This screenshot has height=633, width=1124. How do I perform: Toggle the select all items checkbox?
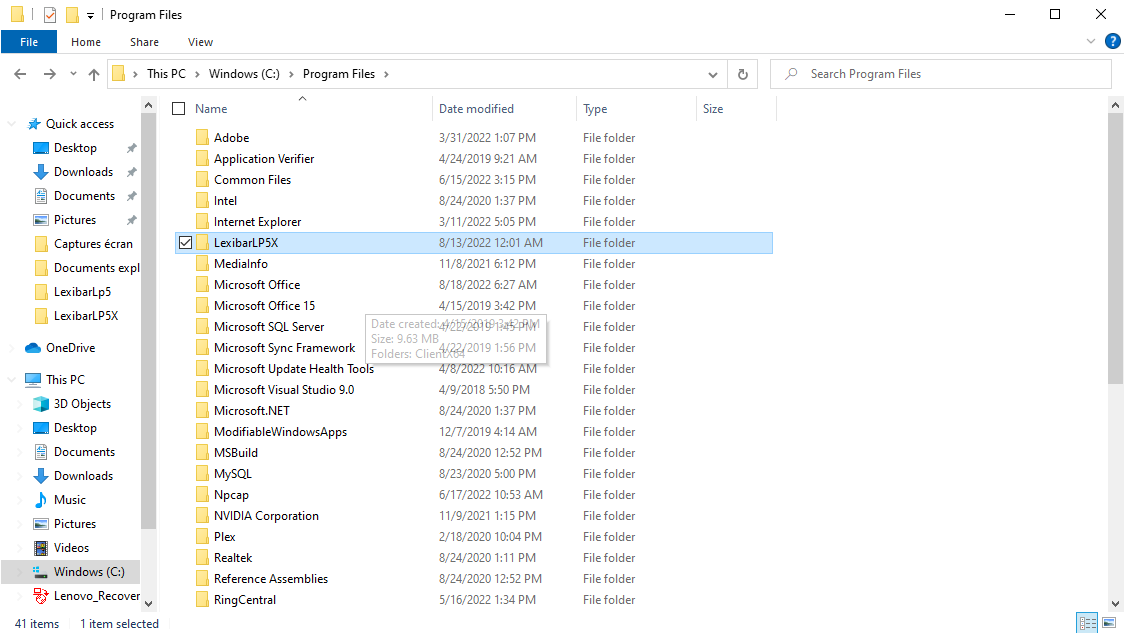pyautogui.click(x=179, y=109)
